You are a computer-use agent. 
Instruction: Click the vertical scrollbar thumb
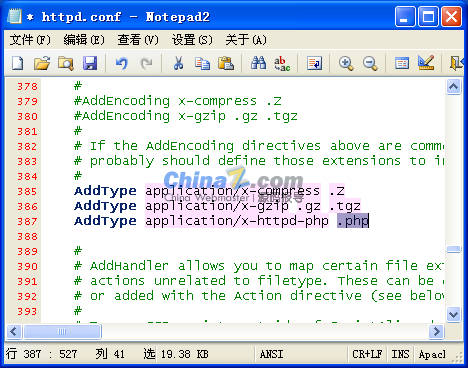pos(454,249)
